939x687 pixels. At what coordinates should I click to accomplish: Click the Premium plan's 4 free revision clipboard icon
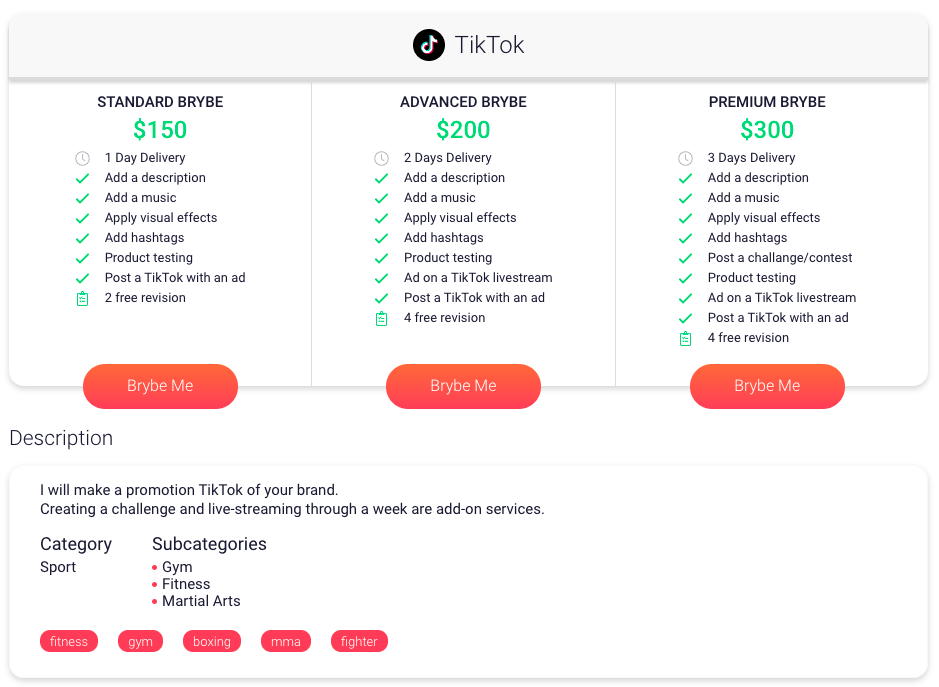(x=685, y=338)
